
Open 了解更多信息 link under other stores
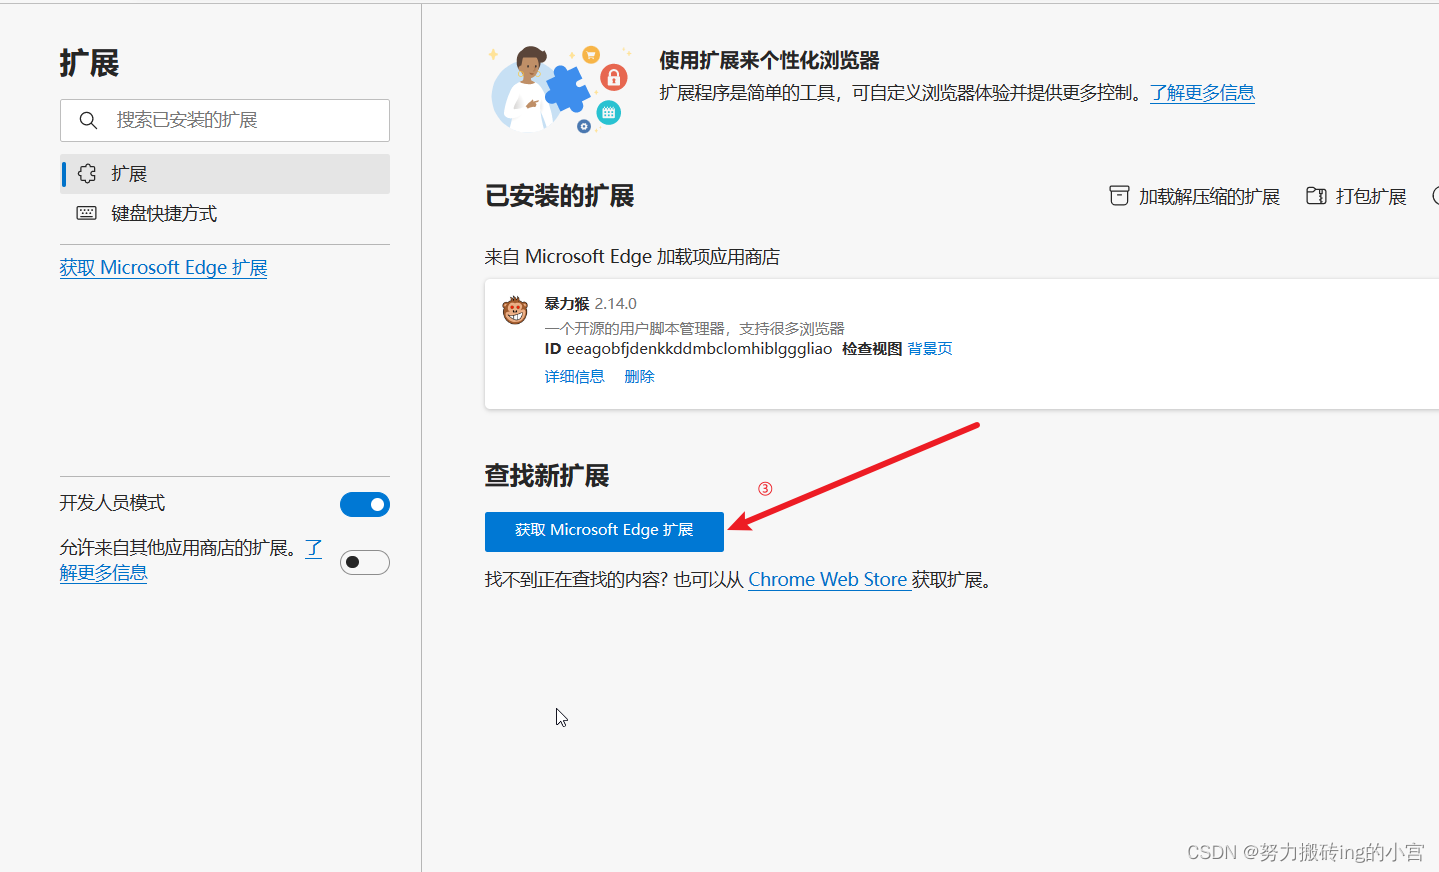[103, 573]
